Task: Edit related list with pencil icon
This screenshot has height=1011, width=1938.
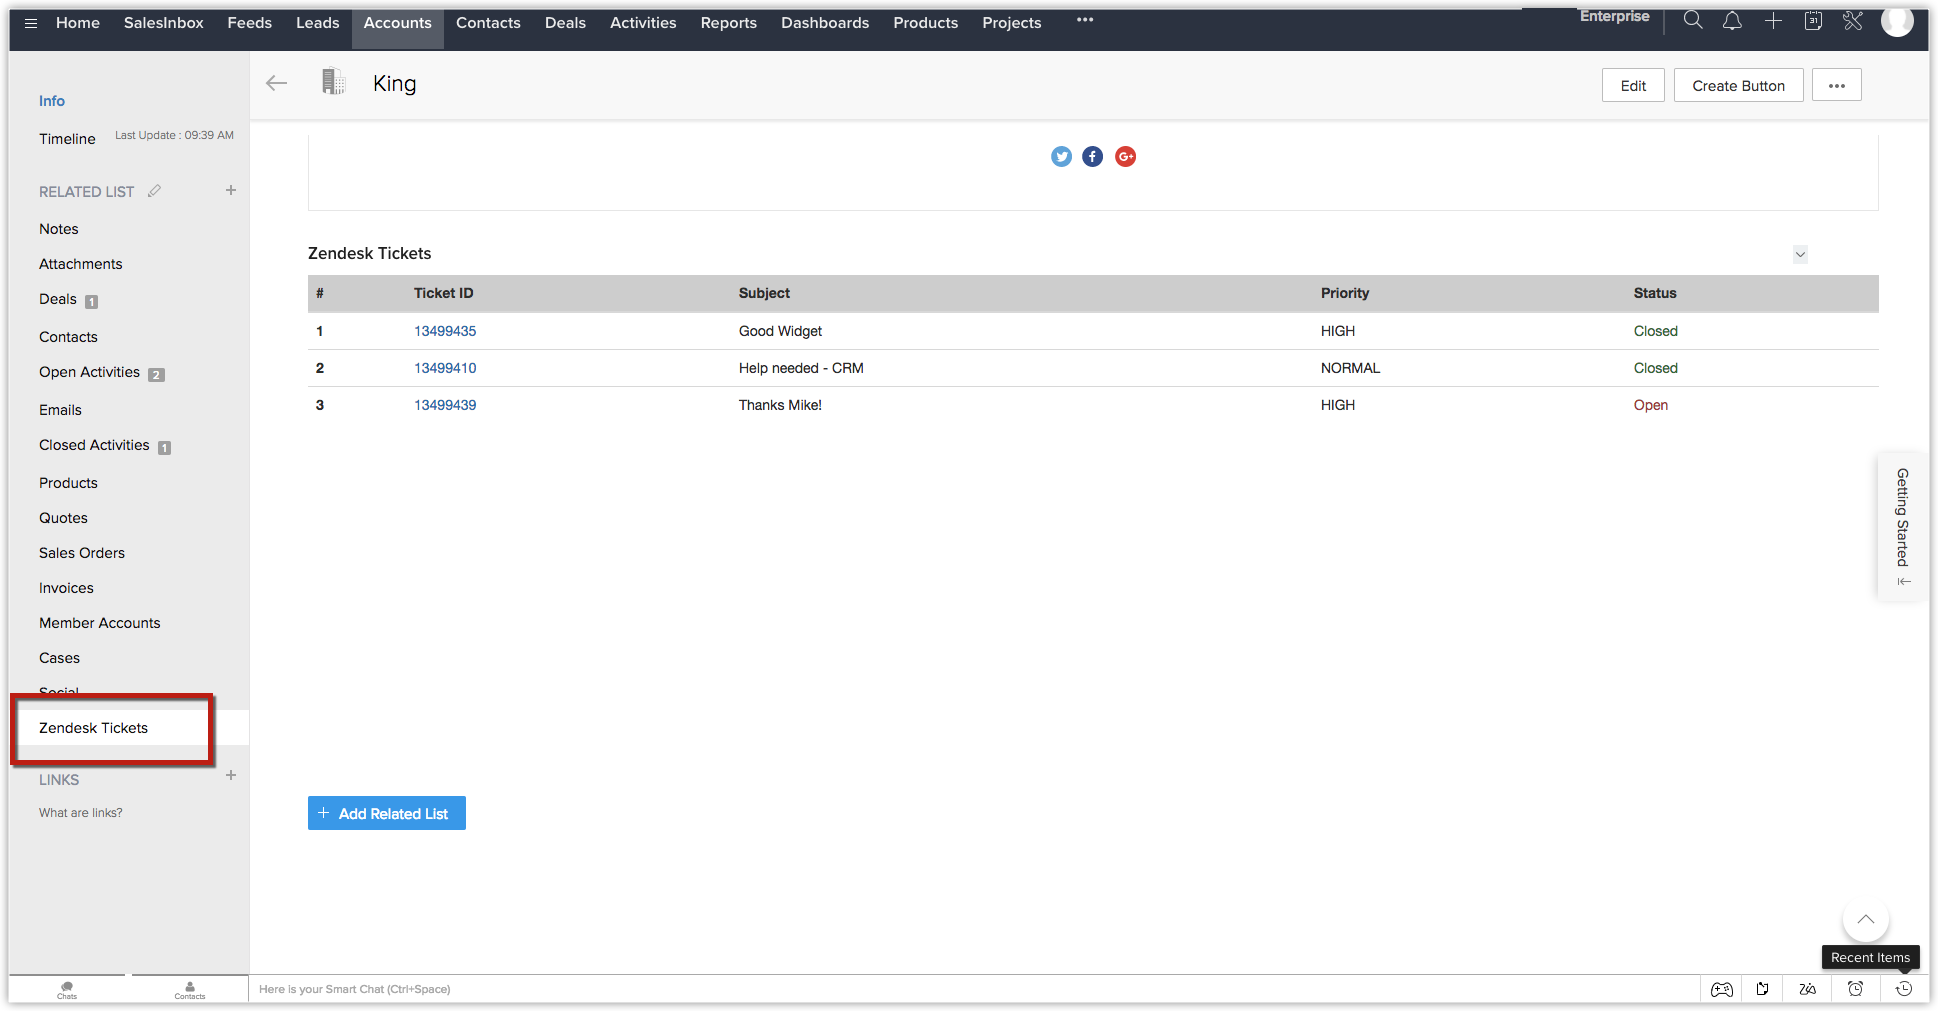Action: point(154,191)
